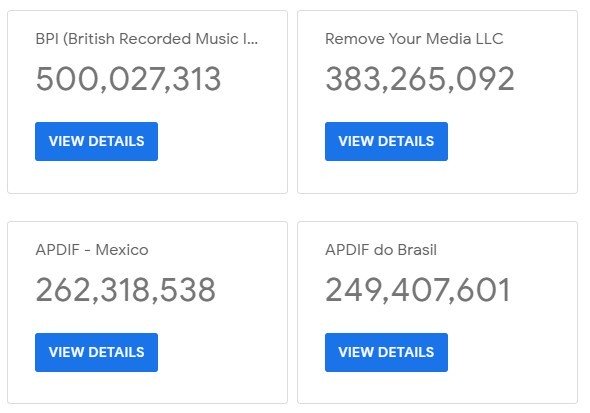Select View Details for APDIF - Mexico
590x413 pixels.
(96, 352)
